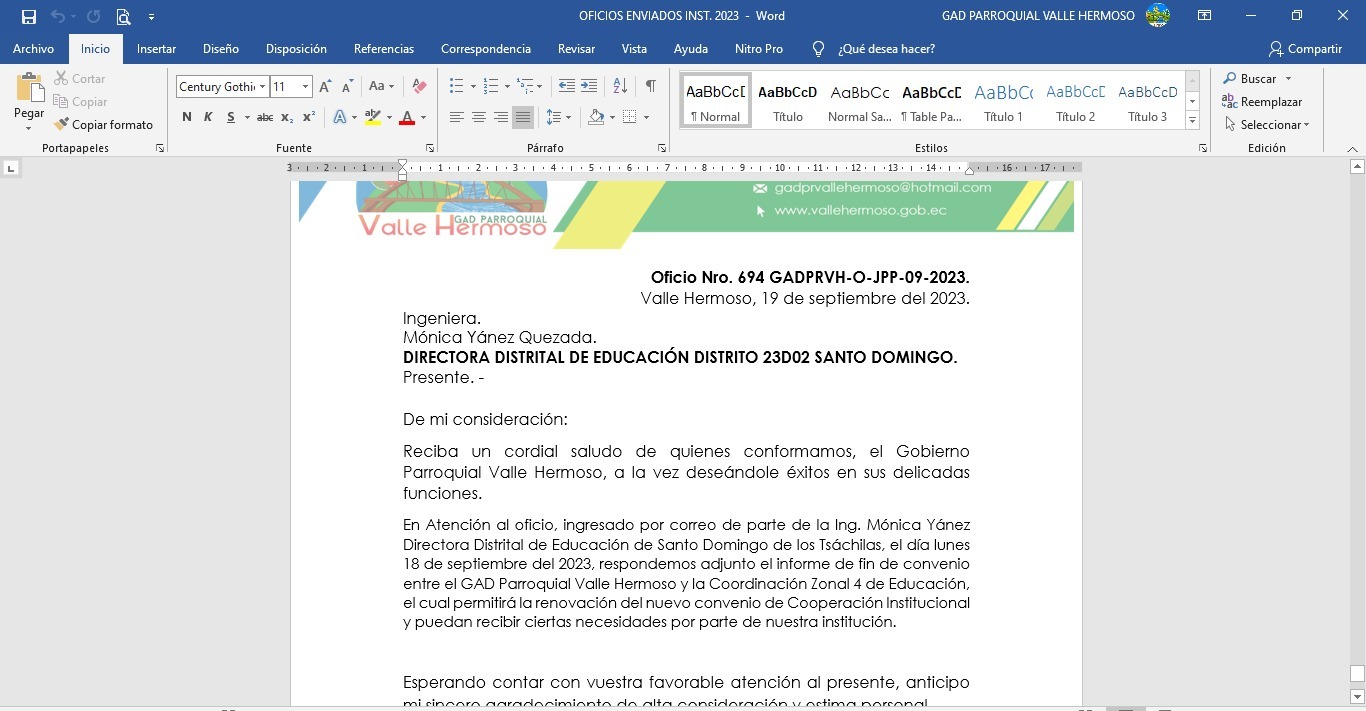1366x711 pixels.
Task: Clear all formatting with the eraser icon
Action: (x=420, y=87)
